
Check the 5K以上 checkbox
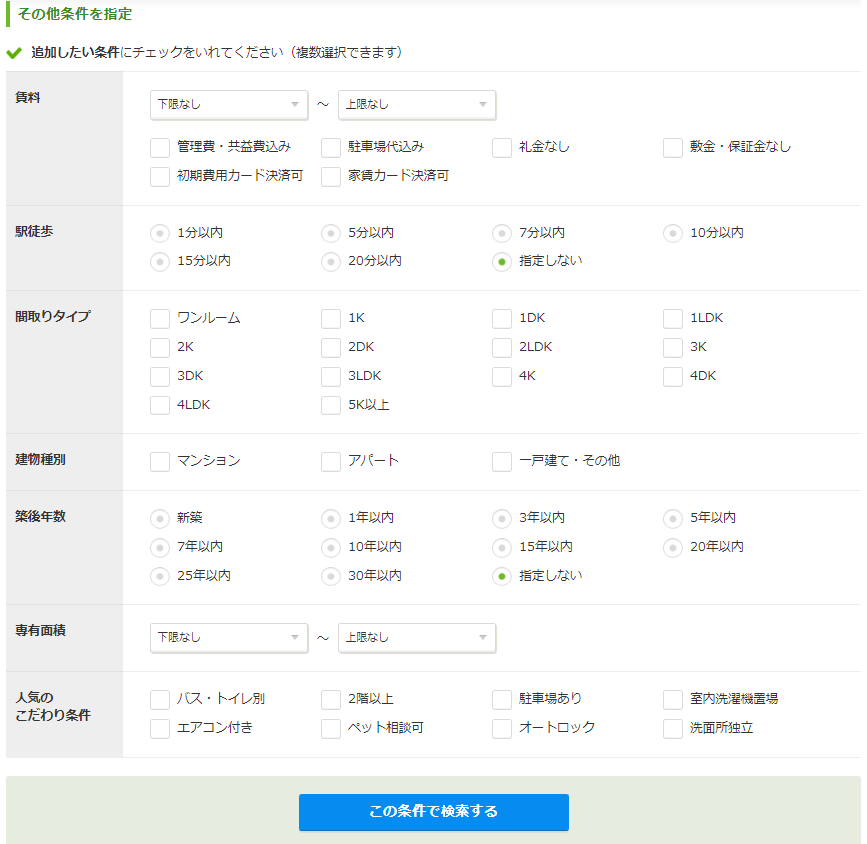click(331, 405)
